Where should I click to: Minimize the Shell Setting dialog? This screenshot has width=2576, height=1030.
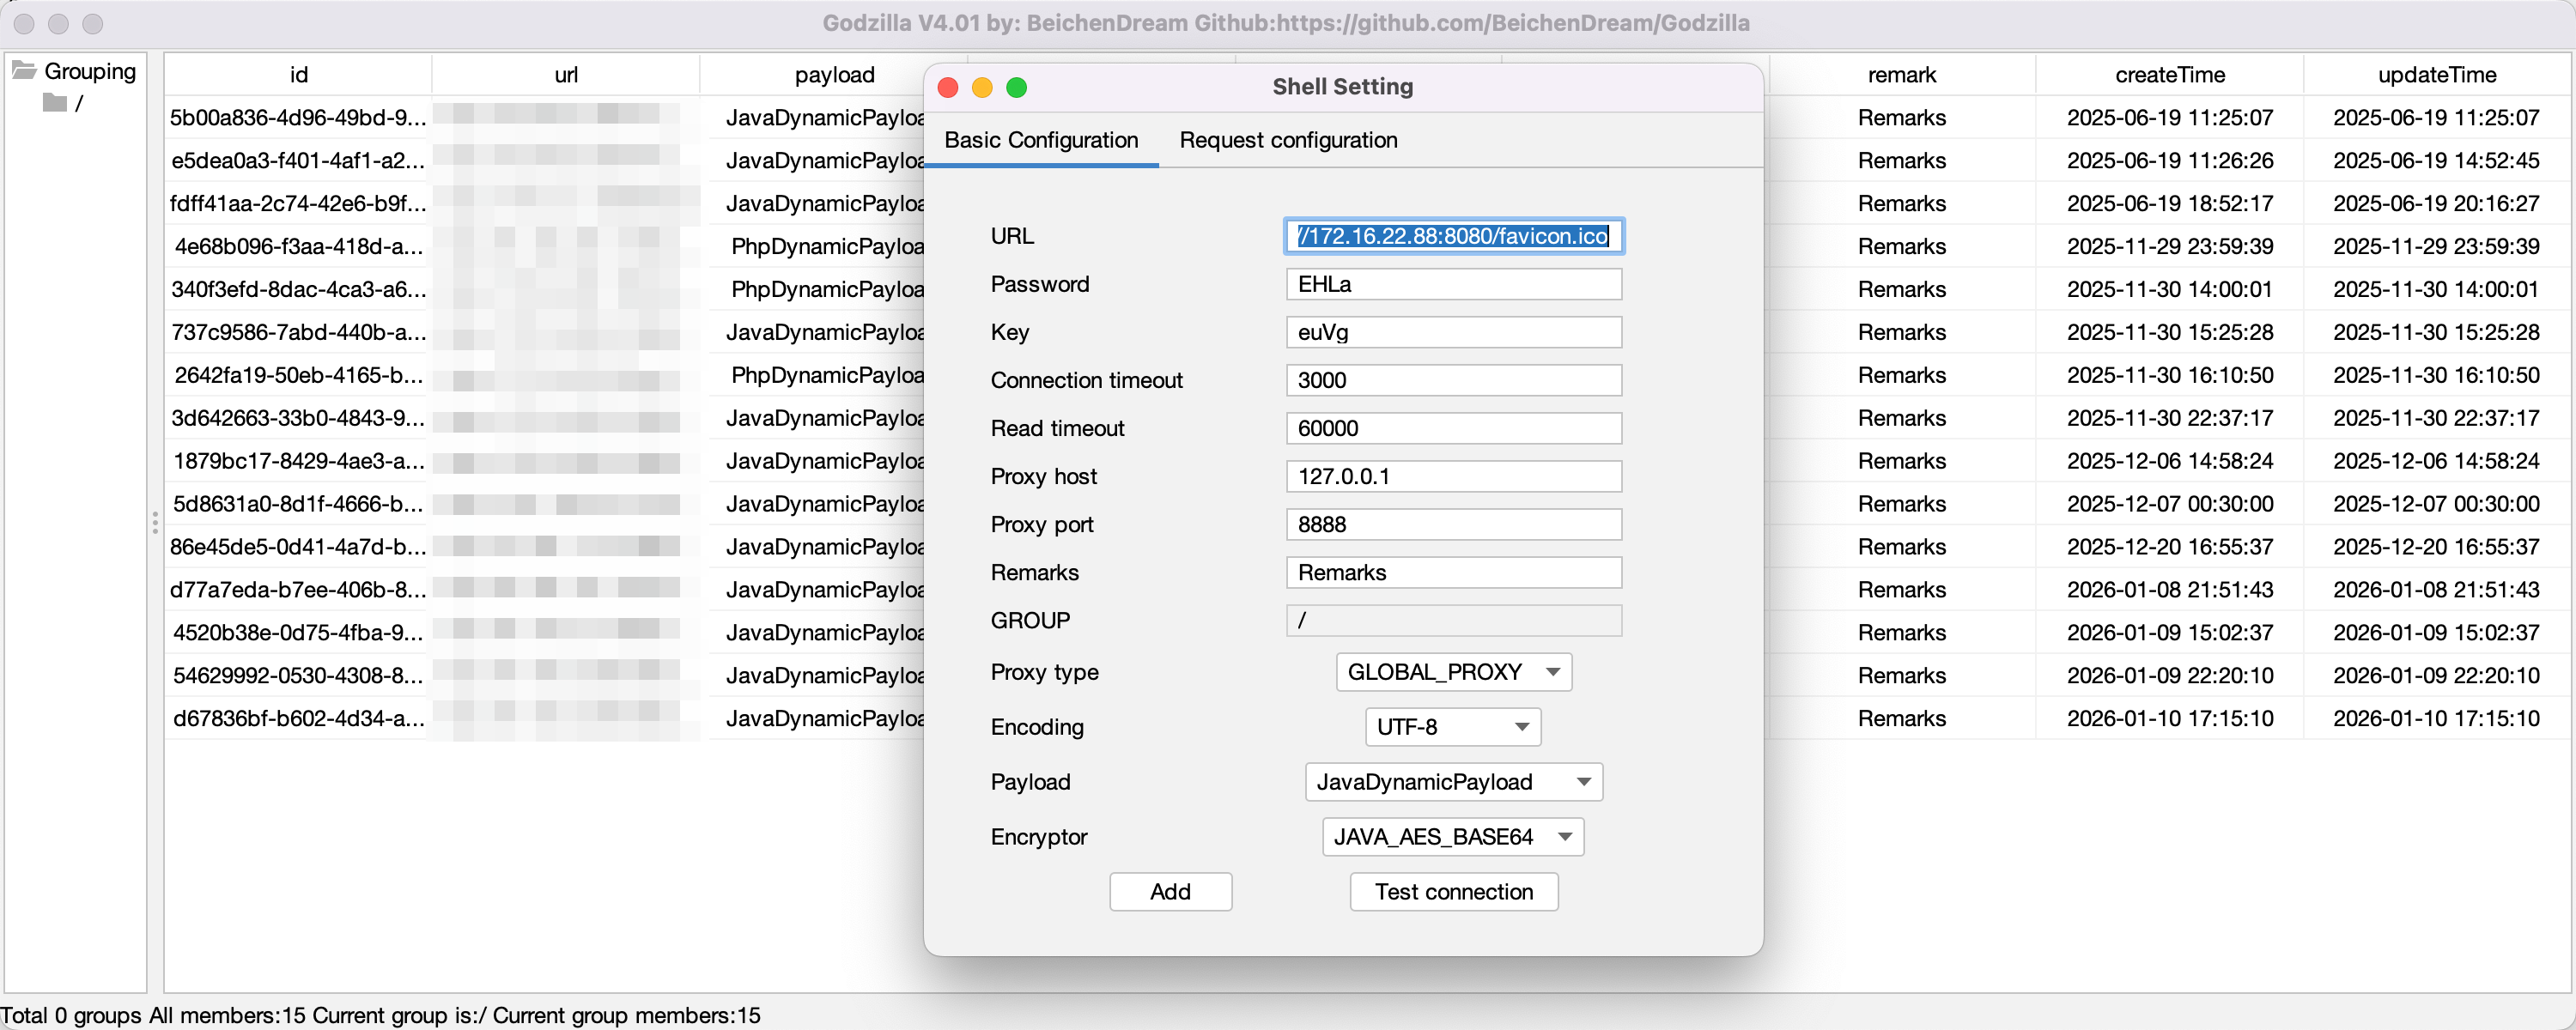click(982, 88)
